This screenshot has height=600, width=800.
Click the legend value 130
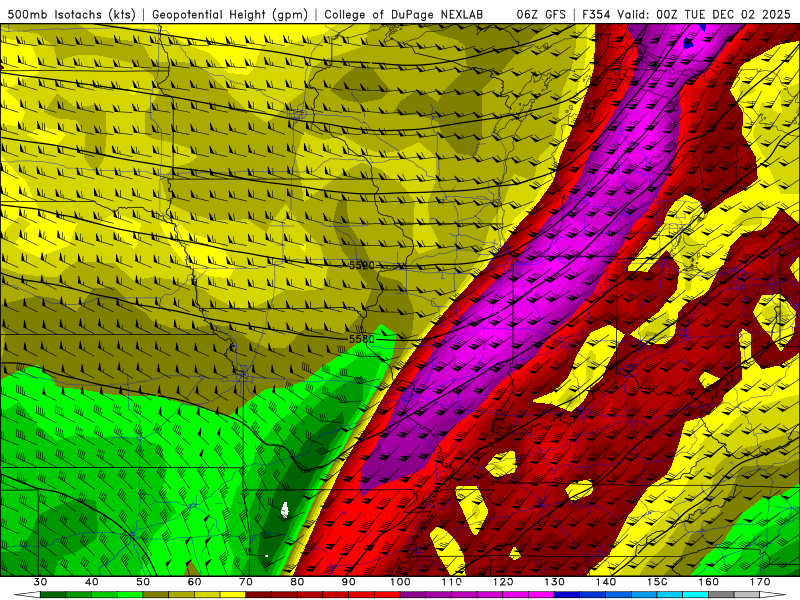555,582
